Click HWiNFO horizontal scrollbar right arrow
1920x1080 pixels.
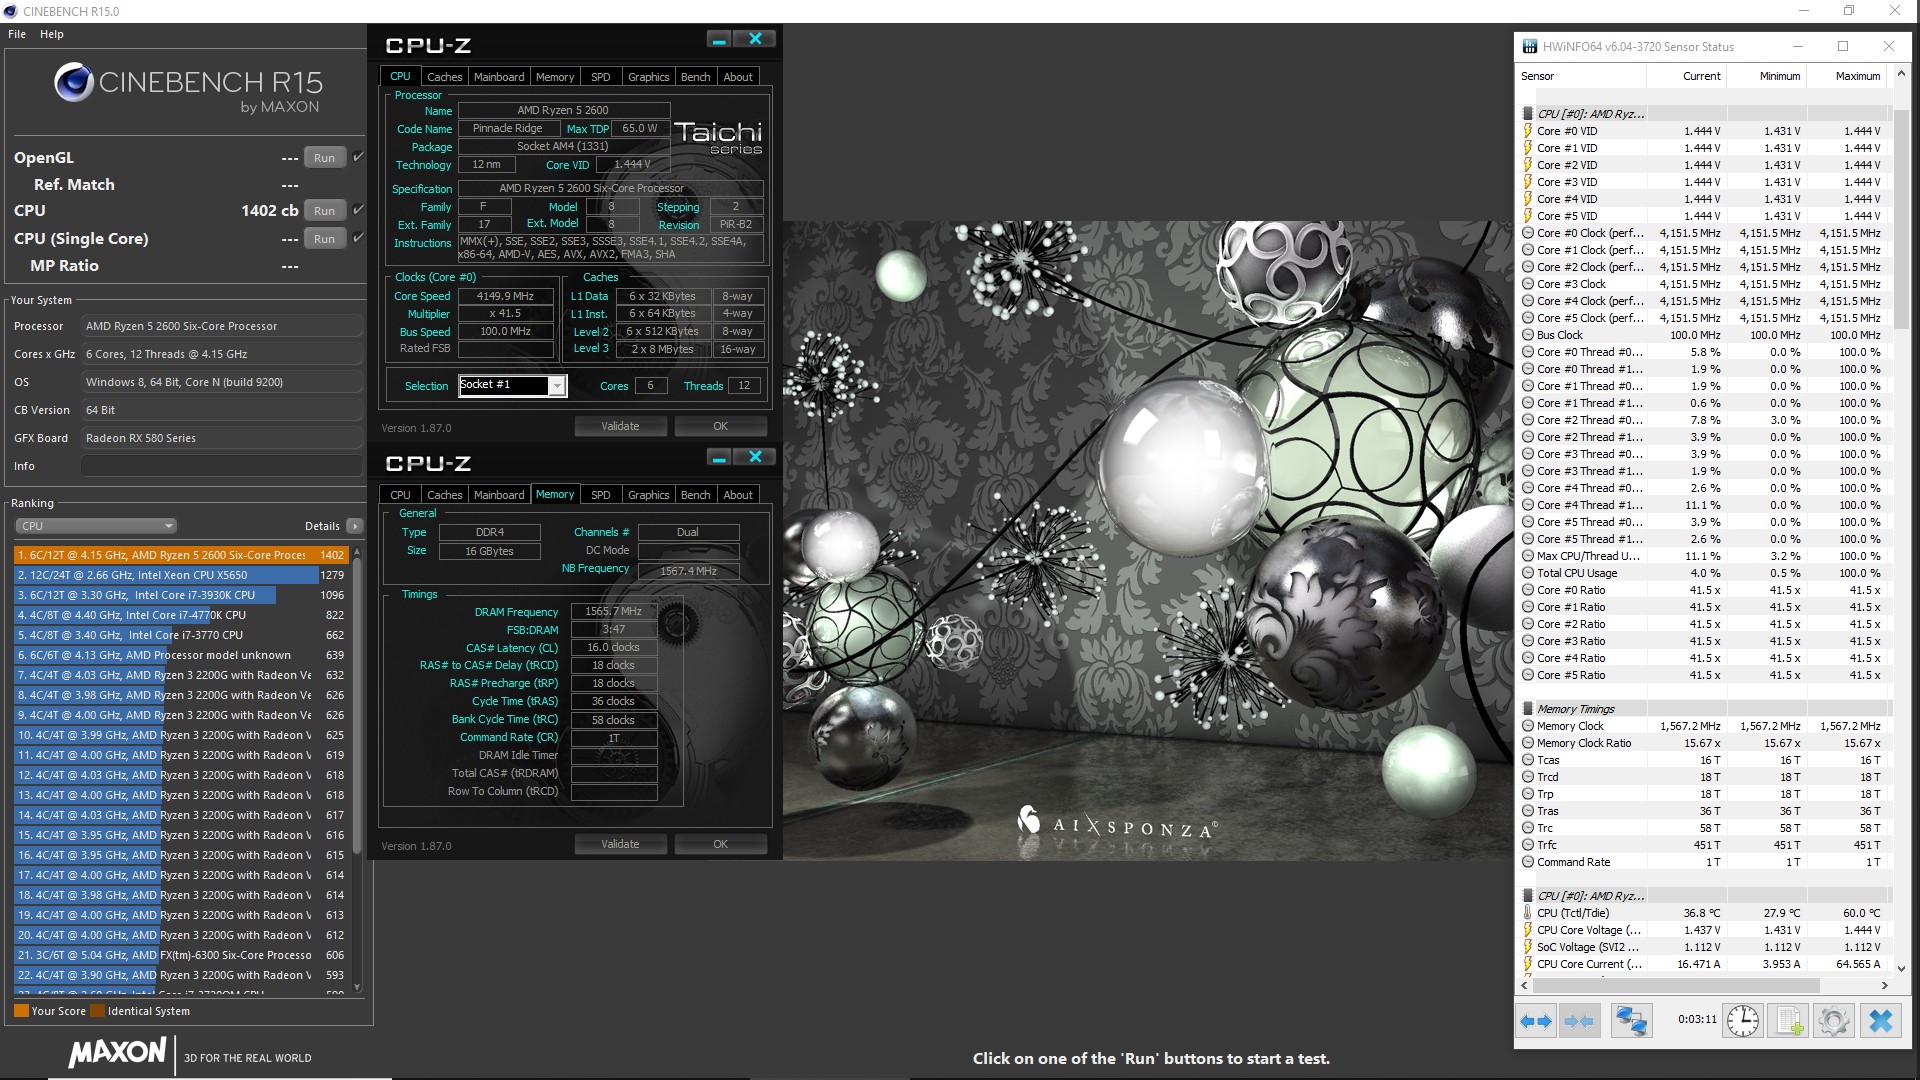(1884, 985)
